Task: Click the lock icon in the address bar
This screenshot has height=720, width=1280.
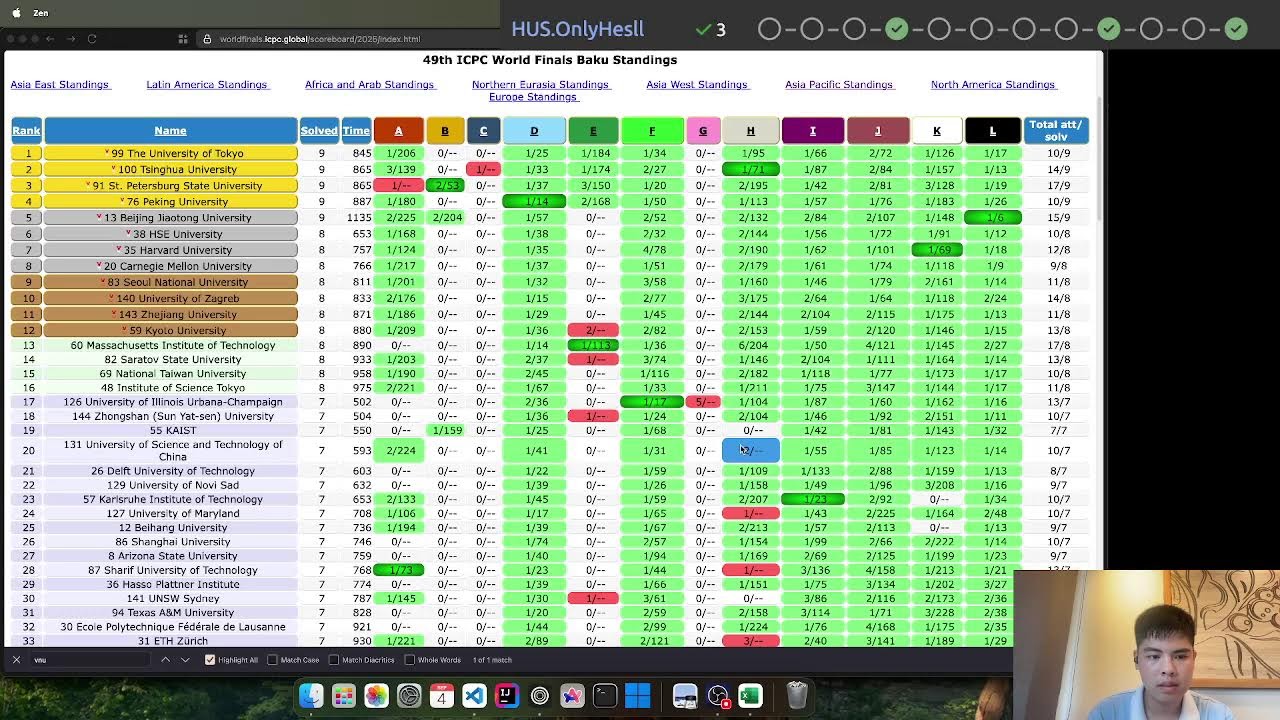Action: (207, 39)
